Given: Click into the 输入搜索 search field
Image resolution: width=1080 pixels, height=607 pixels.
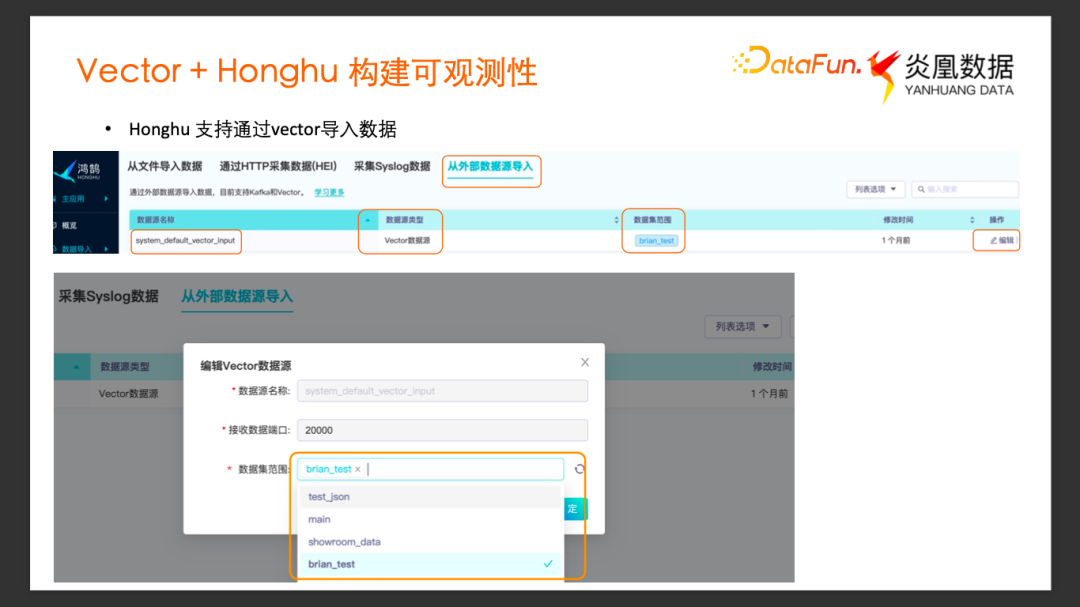Looking at the screenshot, I should [x=964, y=189].
